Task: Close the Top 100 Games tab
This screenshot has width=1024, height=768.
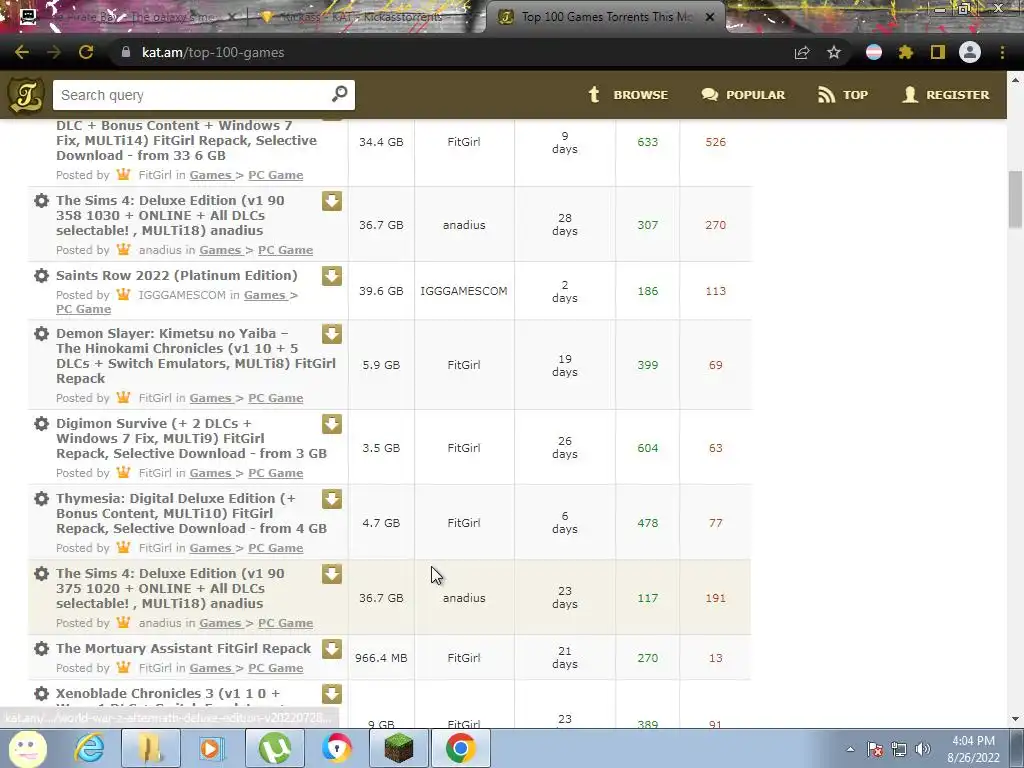Action: click(x=710, y=17)
